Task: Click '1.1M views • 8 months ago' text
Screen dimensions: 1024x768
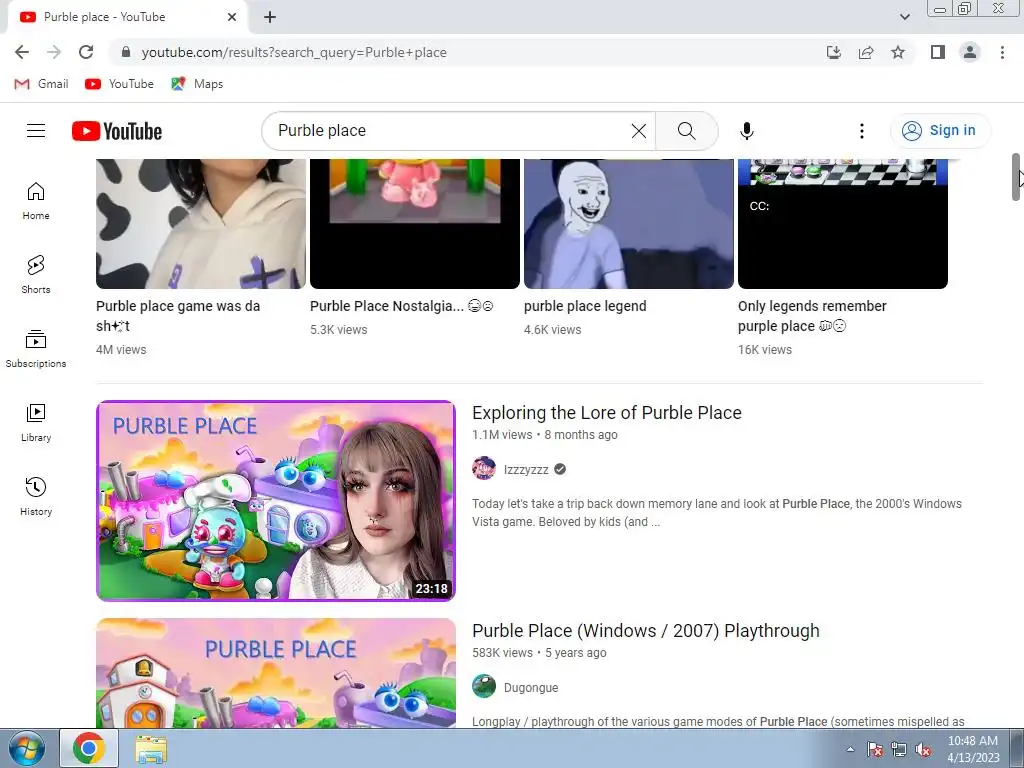Action: coord(545,435)
